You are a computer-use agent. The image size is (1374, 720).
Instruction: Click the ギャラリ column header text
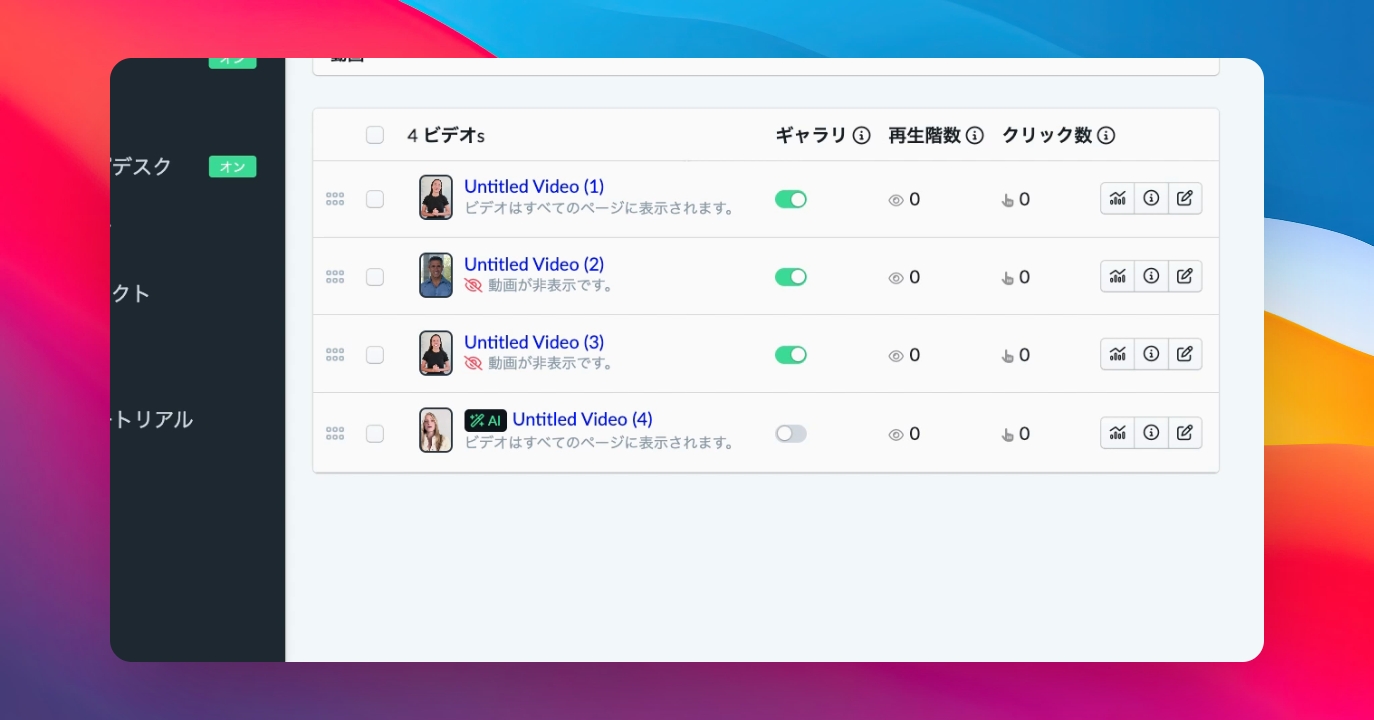pyautogui.click(x=811, y=135)
